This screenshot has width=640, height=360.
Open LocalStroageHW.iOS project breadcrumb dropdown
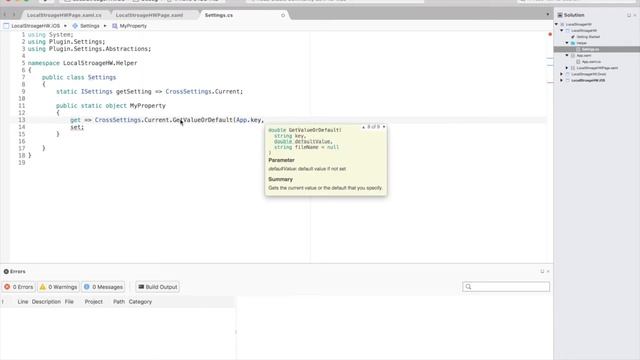tap(35, 26)
